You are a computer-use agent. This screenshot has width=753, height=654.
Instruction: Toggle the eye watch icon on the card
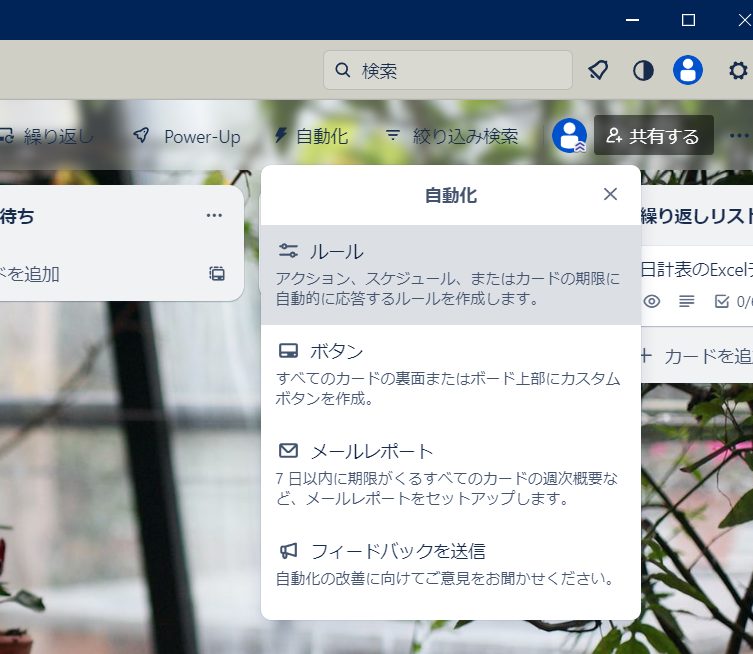tap(652, 301)
